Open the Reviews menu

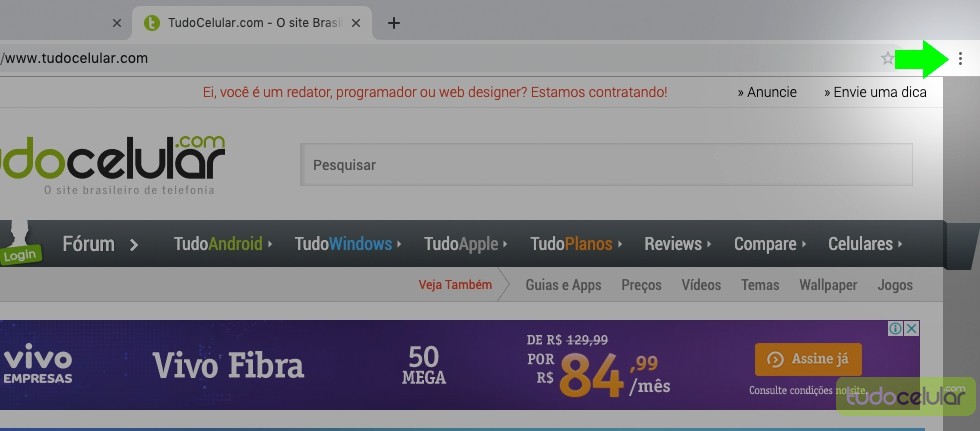pos(678,244)
